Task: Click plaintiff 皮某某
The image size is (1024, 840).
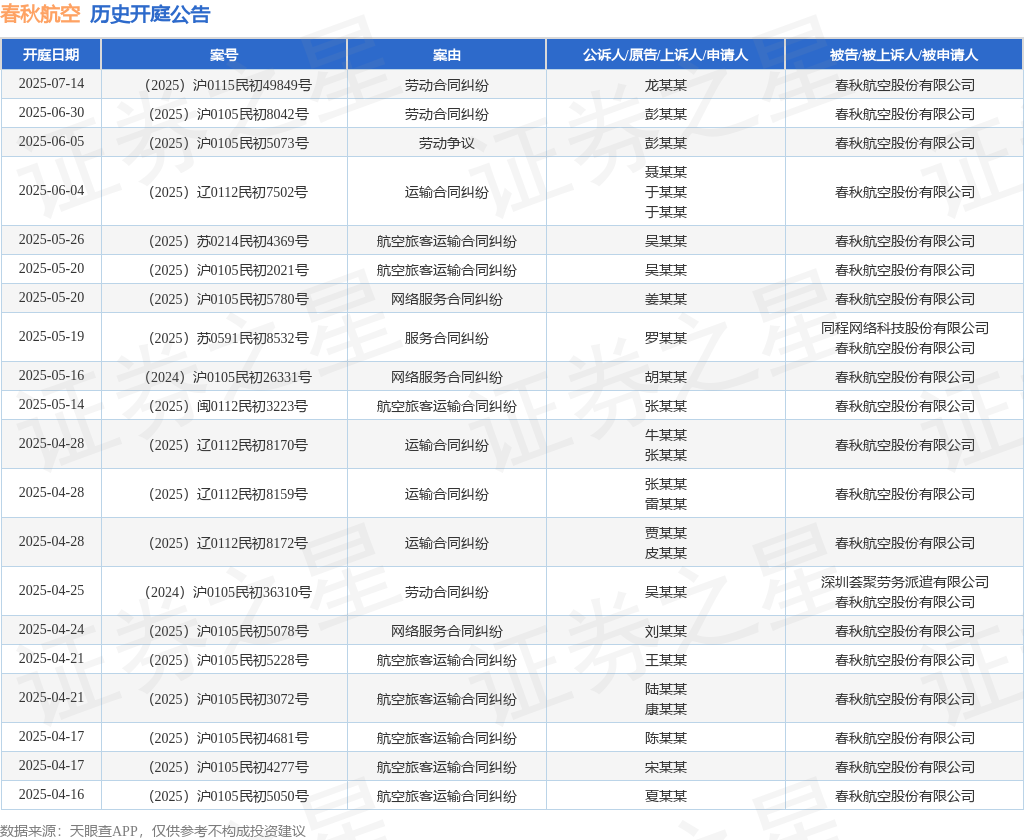Action: pos(665,553)
